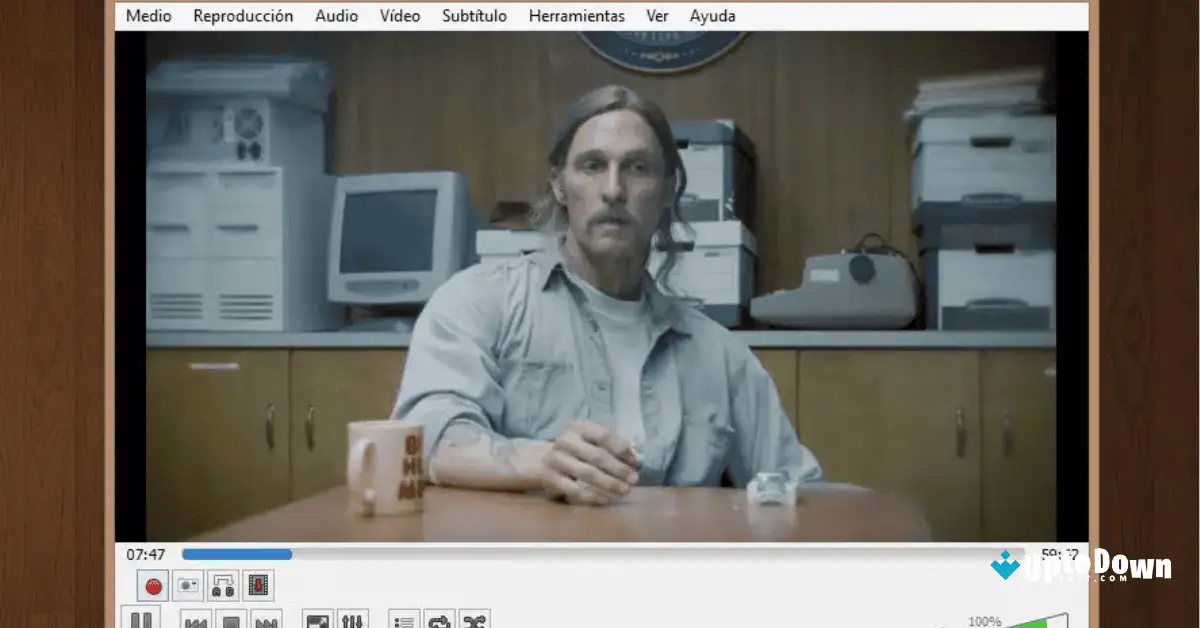Open the extended settings equalizer icon
Image resolution: width=1200 pixels, height=628 pixels.
click(x=350, y=620)
